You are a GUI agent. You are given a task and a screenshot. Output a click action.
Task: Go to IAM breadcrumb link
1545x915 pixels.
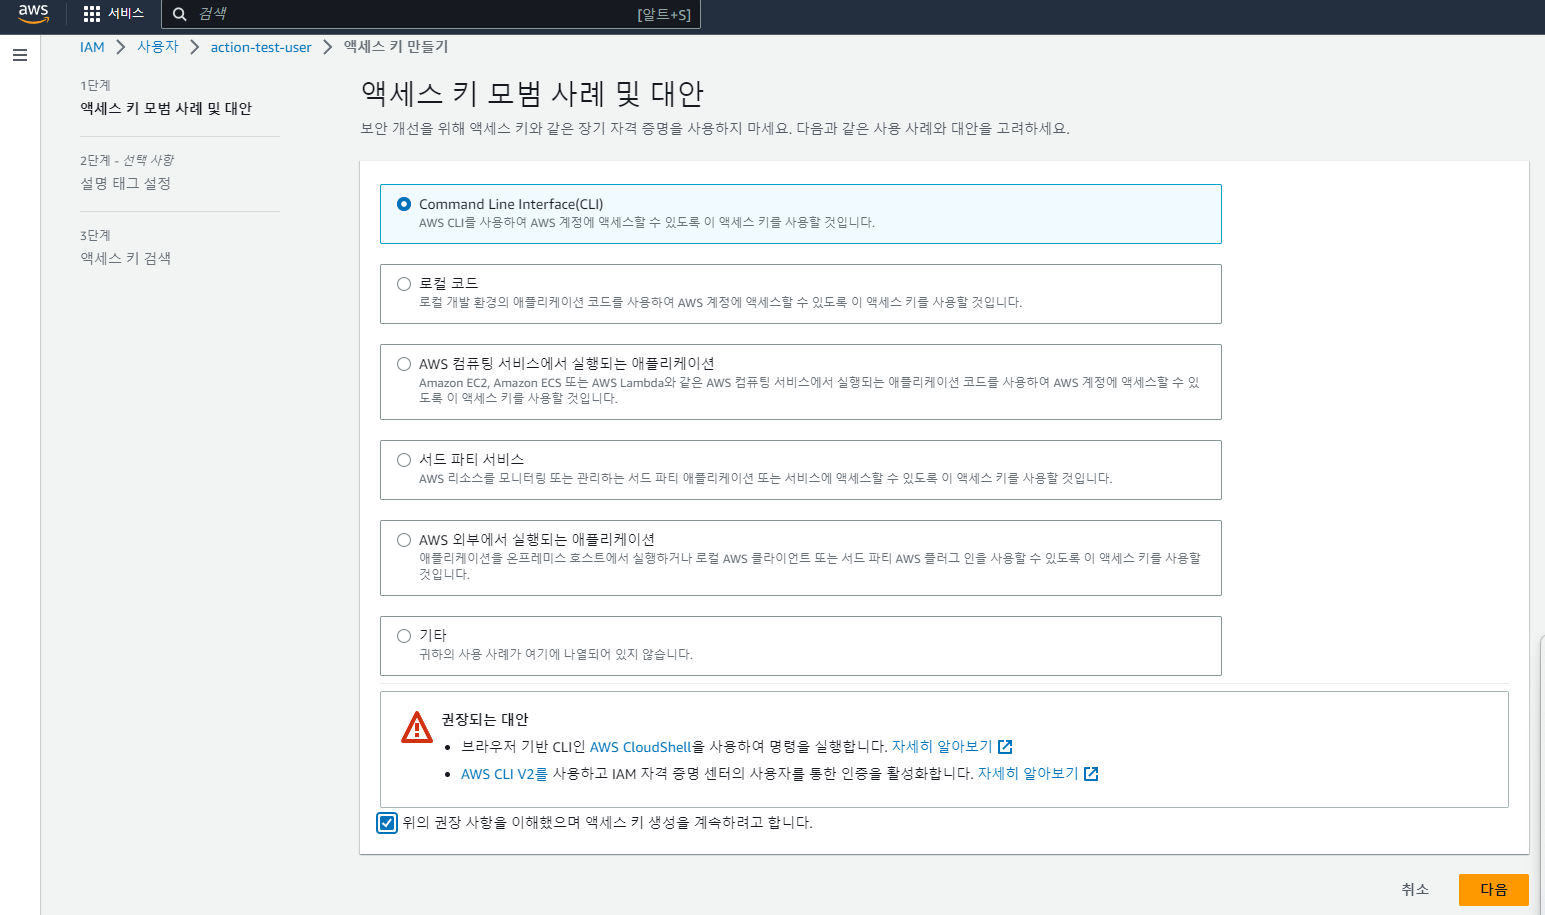coord(92,47)
